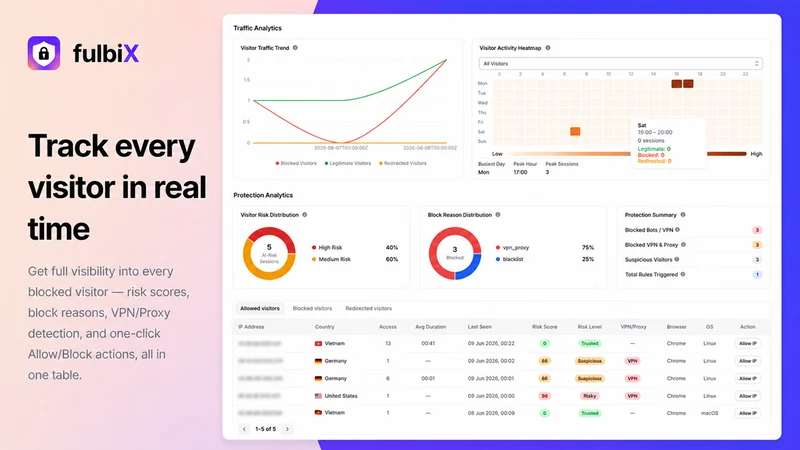This screenshot has height=450, width=800.
Task: Click info icon next to Blocked Bots / VPN
Action: coord(678,230)
